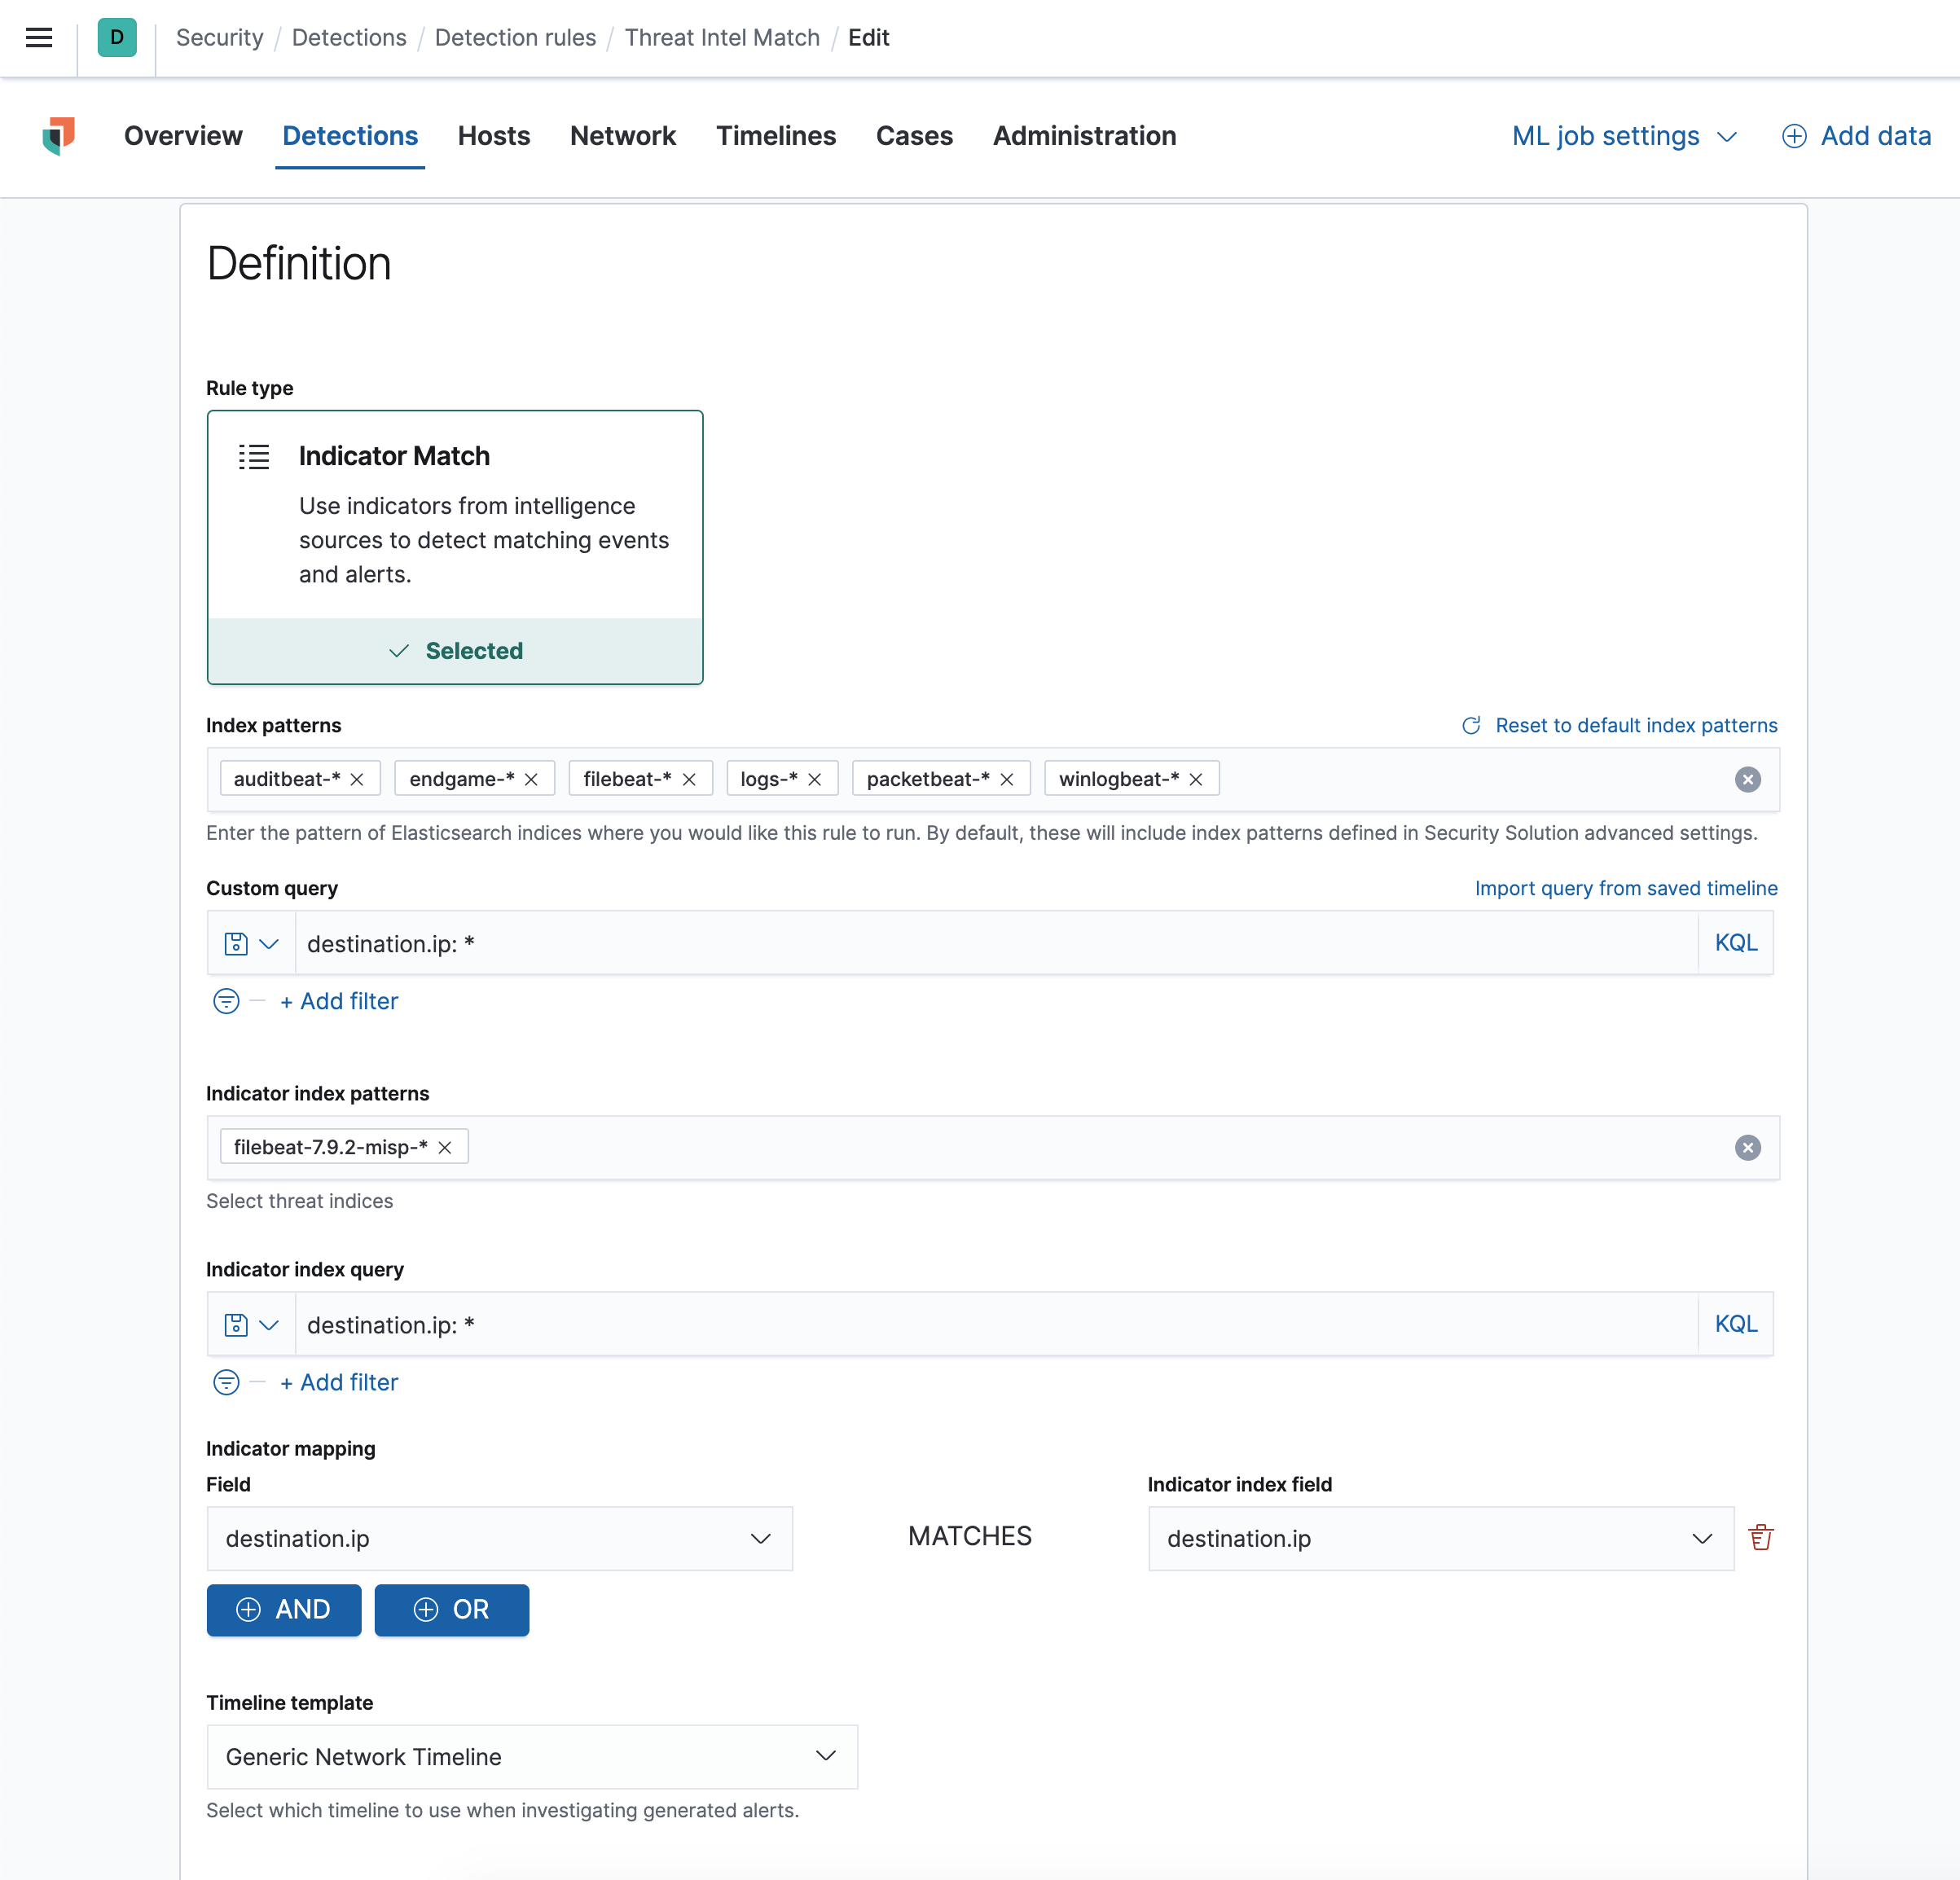Remove filebeat-7.9.2-misp-* indicator pattern
1960x1880 pixels.
(445, 1147)
